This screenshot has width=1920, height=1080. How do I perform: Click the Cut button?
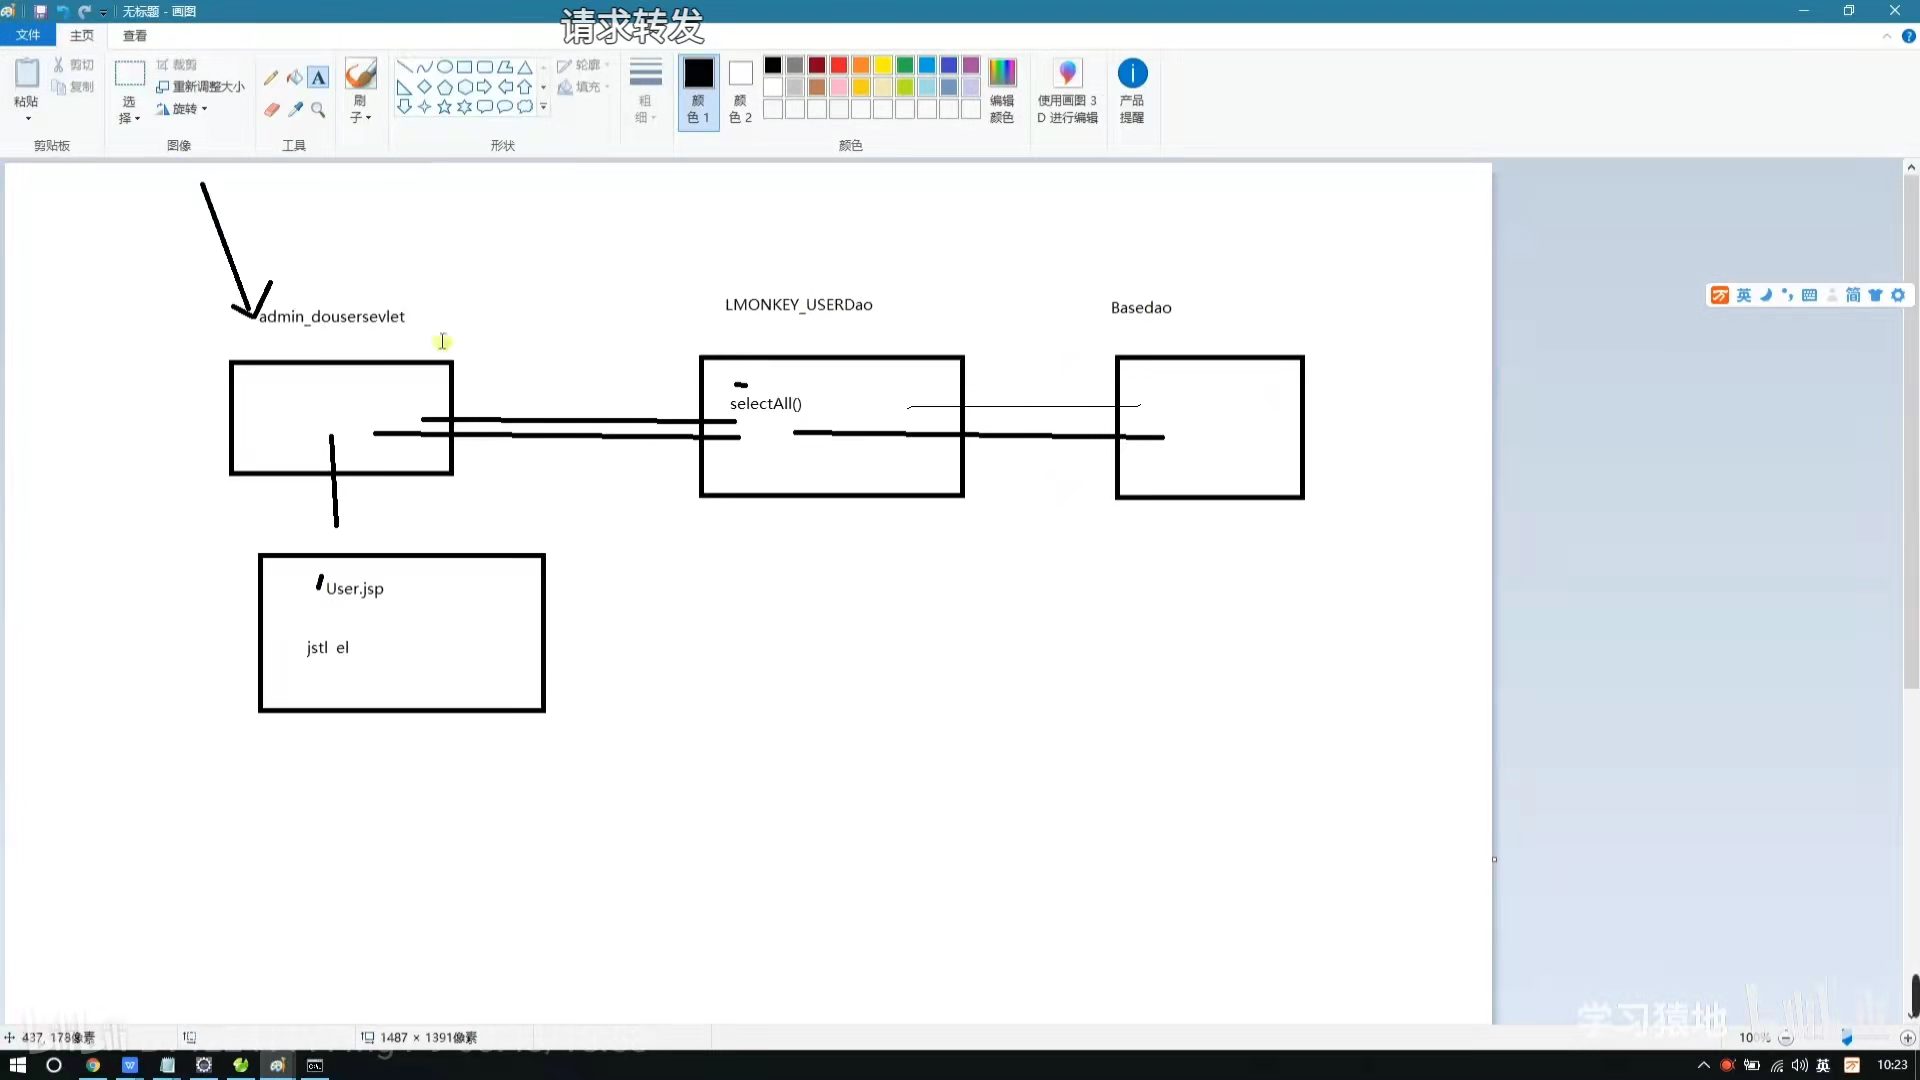tap(73, 65)
